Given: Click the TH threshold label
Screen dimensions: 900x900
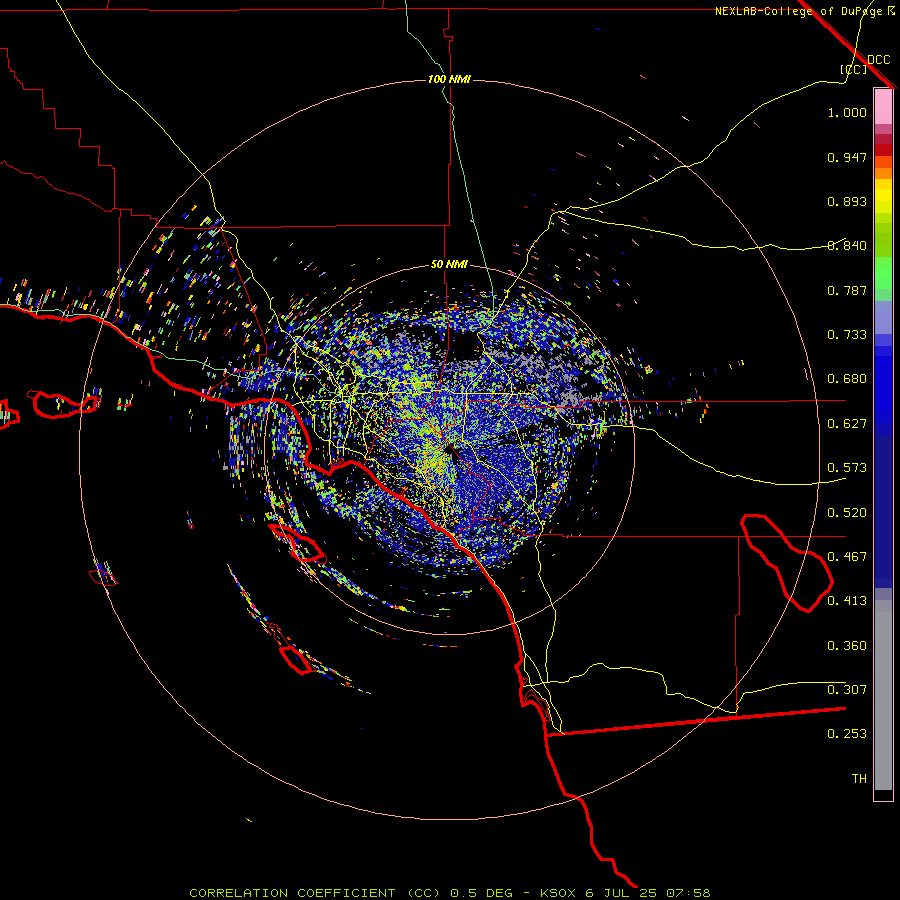Looking at the screenshot, I should click(859, 779).
